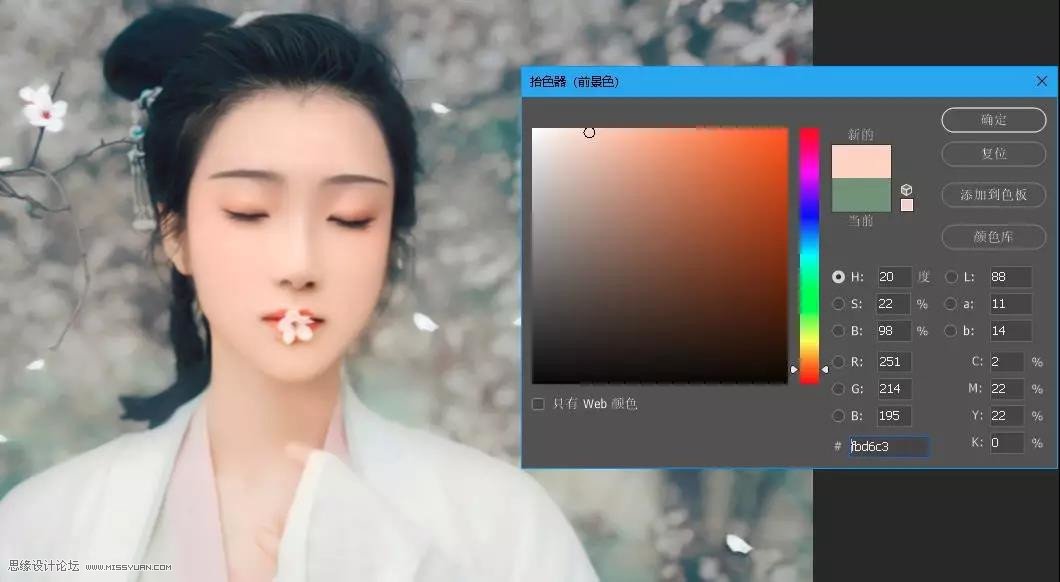Viewport: 1060px width, 582px height.
Task: Click the H value field showing 20
Action: coord(893,277)
